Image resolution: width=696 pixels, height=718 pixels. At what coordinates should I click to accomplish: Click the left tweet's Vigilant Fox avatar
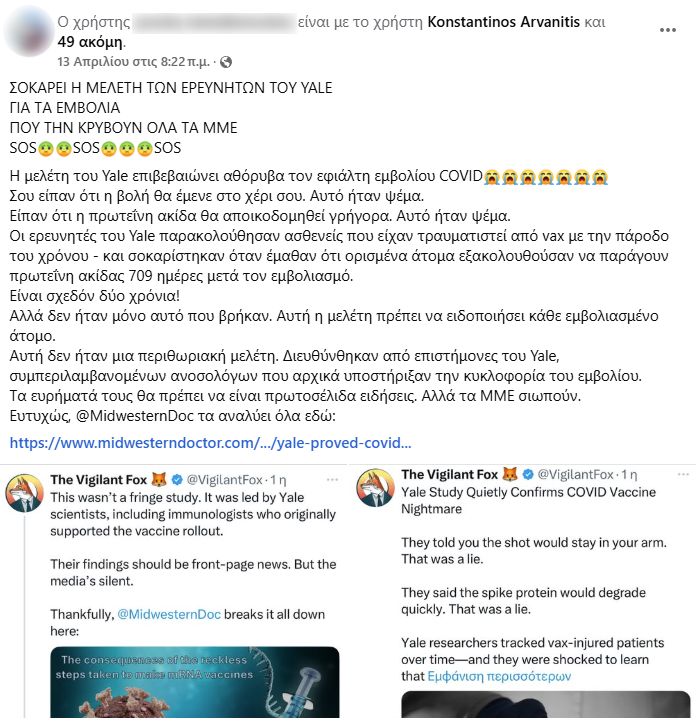pos(24,493)
